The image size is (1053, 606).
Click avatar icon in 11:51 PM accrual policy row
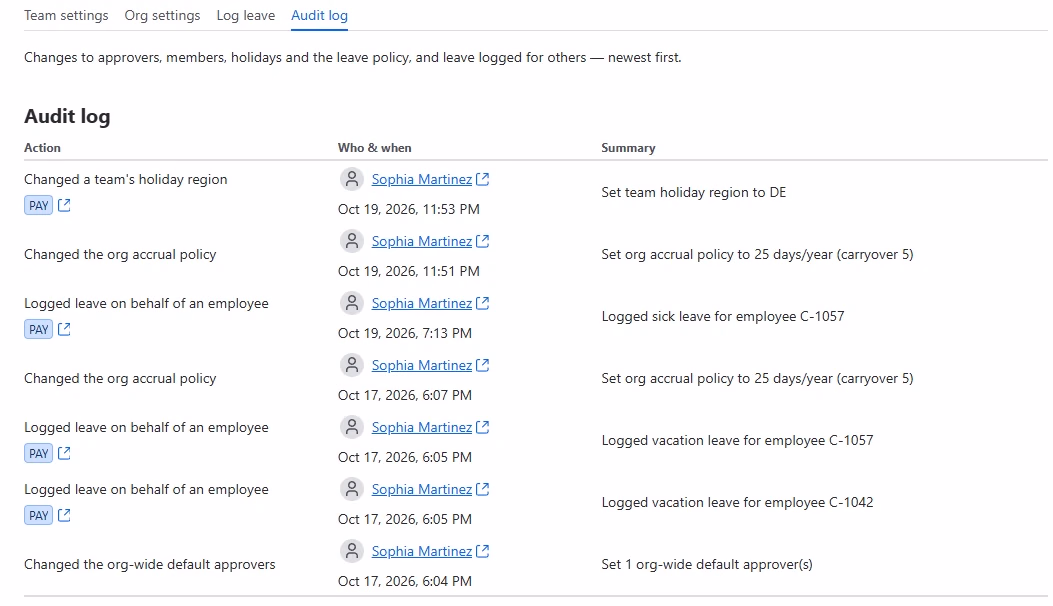coord(351,241)
